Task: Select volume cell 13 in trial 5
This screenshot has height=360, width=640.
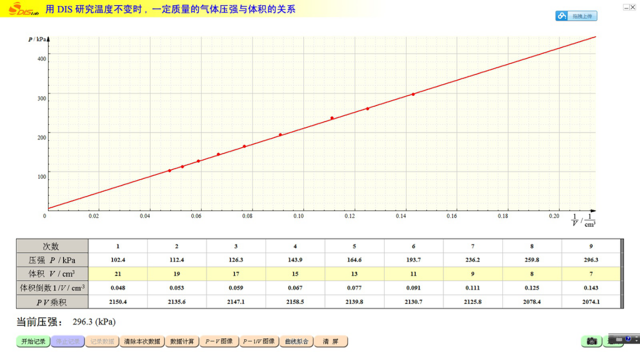Action: click(354, 274)
